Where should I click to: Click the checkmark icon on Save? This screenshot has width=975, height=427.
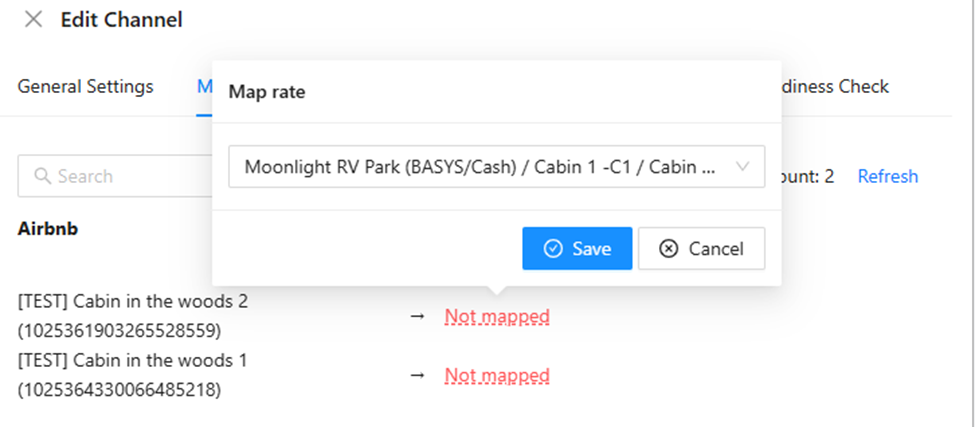553,249
